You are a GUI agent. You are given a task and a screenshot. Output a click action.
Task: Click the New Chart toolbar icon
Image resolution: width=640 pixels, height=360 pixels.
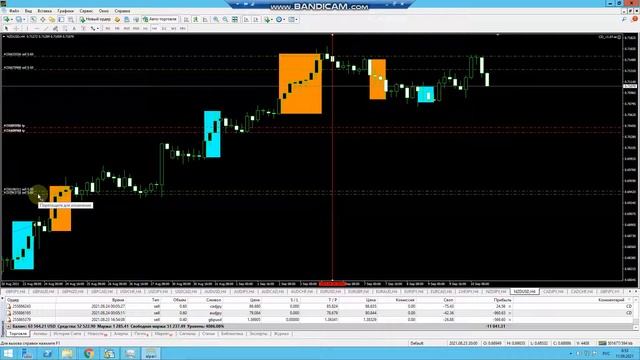[x=7, y=19]
